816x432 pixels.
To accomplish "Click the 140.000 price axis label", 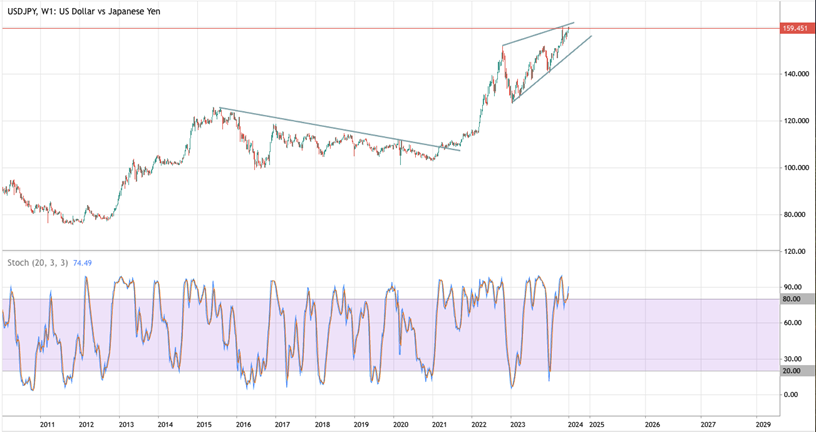I will [x=795, y=74].
